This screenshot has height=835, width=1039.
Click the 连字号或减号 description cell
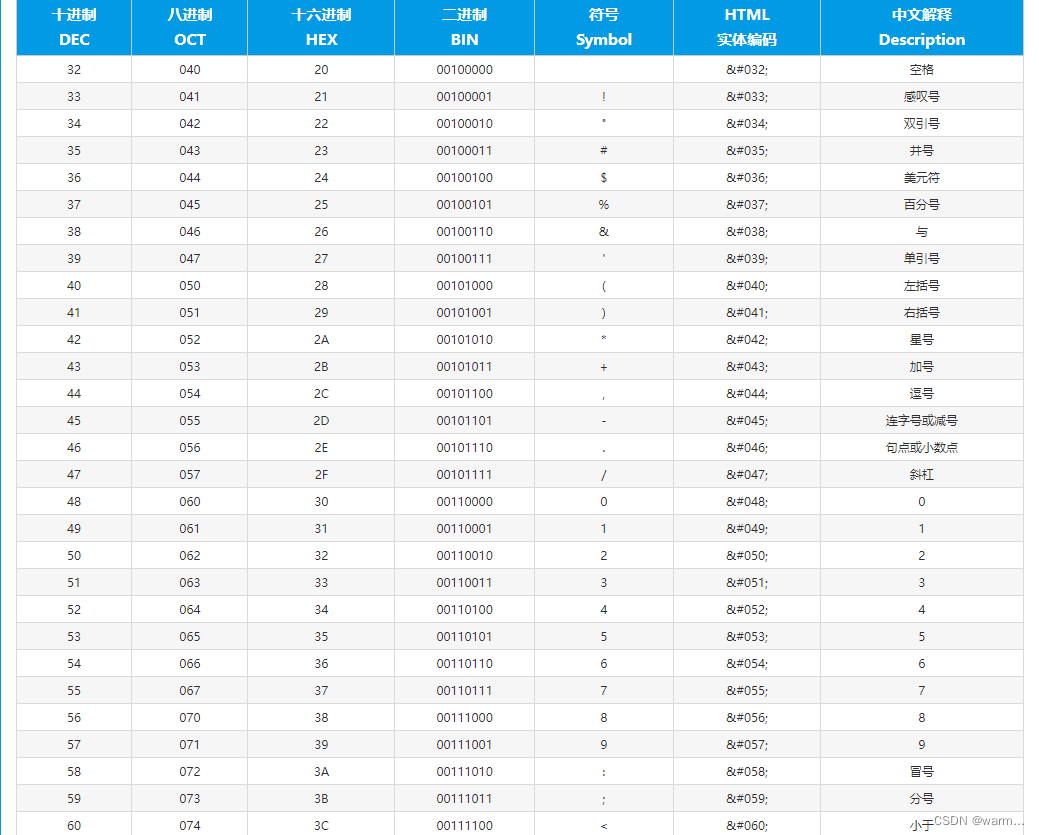[922, 421]
